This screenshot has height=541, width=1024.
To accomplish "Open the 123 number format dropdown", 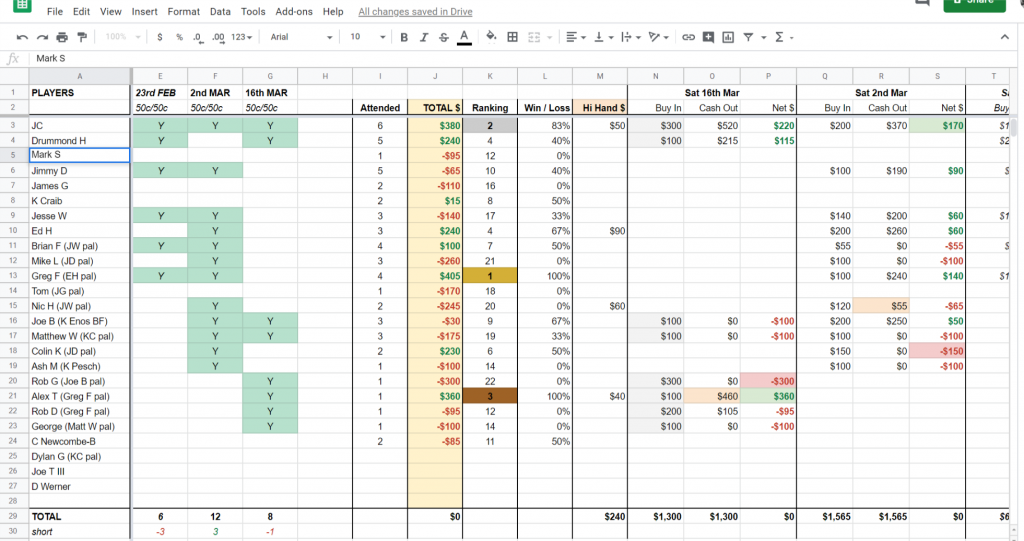I will click(241, 37).
